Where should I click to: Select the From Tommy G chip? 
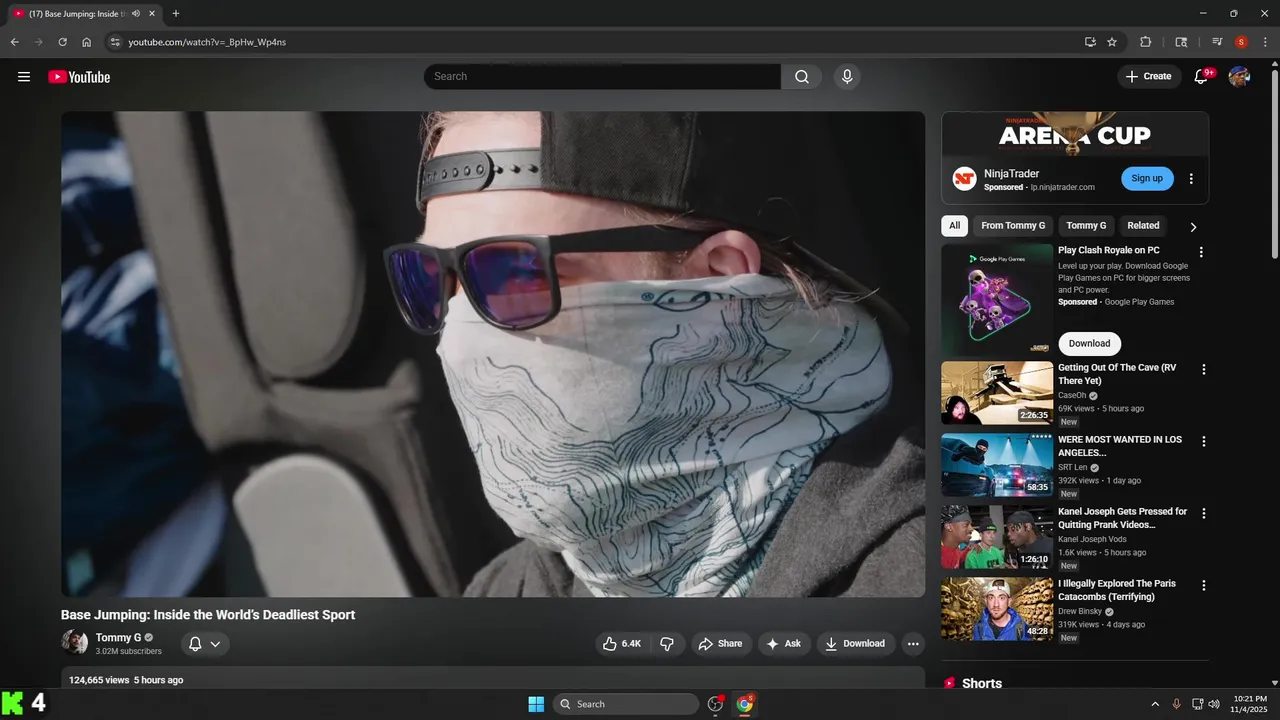[1013, 226]
